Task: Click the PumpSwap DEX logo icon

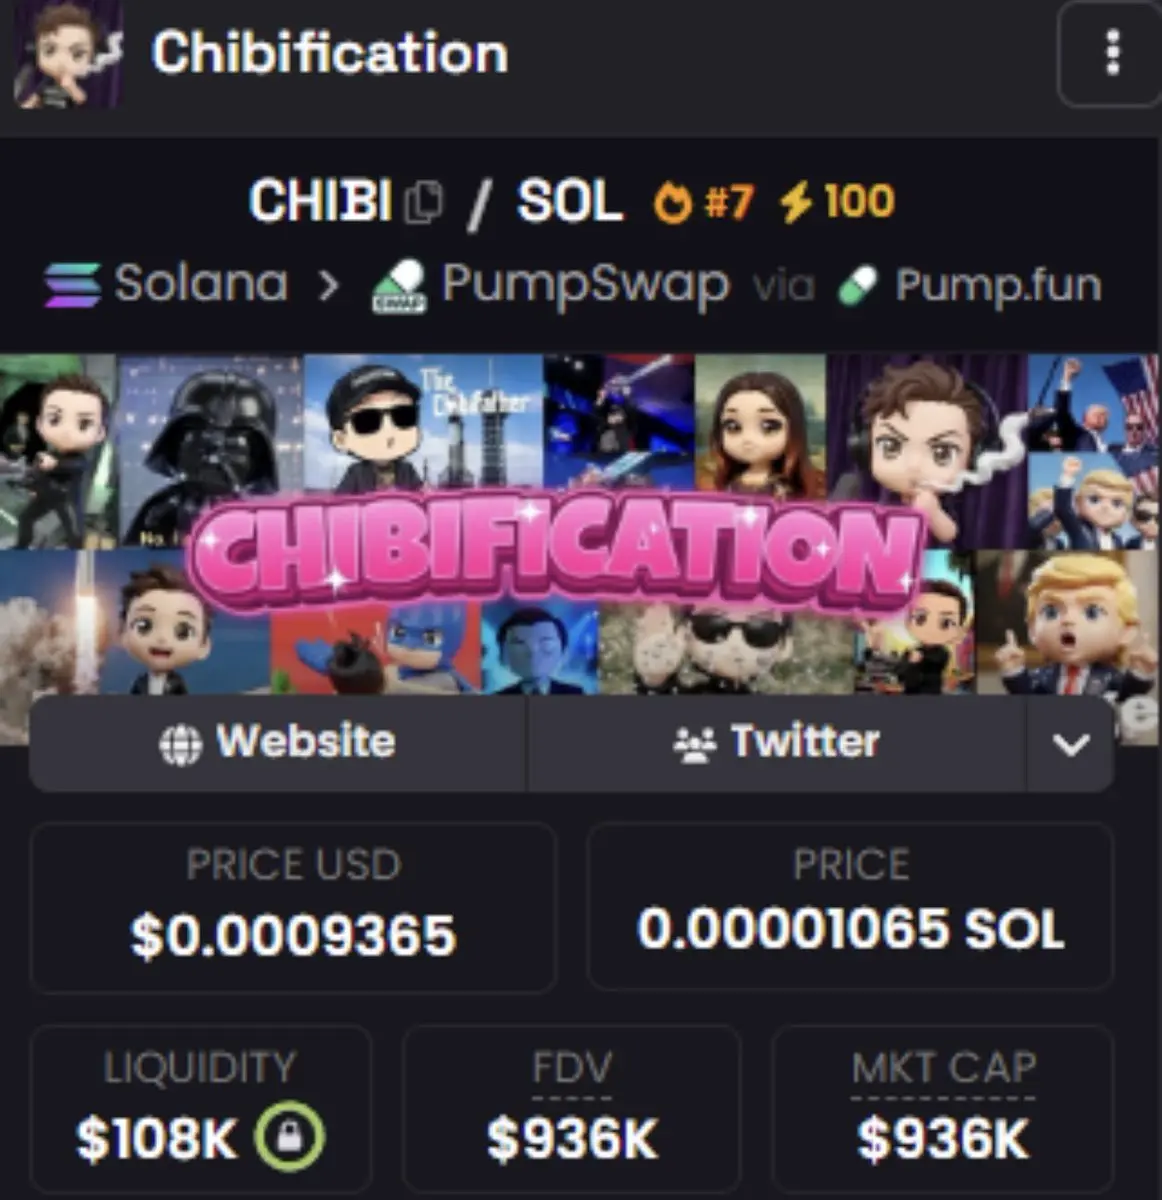Action: (399, 286)
